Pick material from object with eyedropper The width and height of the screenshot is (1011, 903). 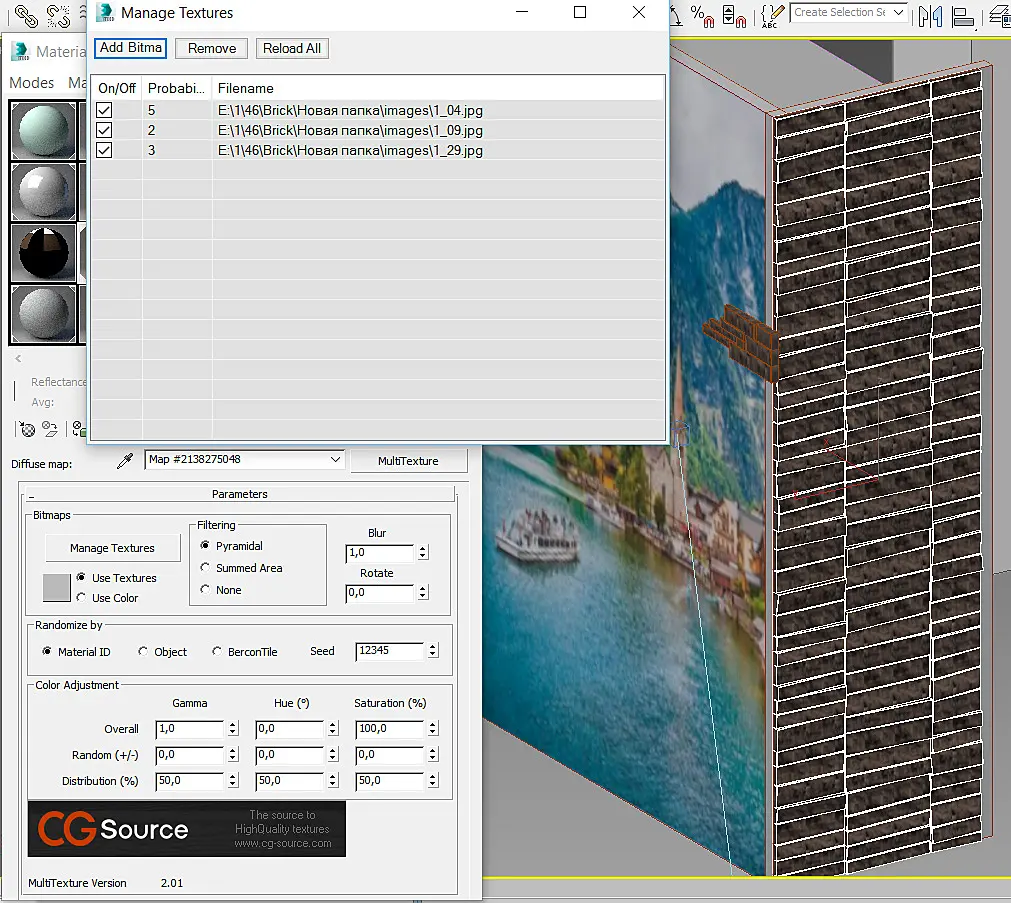(x=124, y=461)
